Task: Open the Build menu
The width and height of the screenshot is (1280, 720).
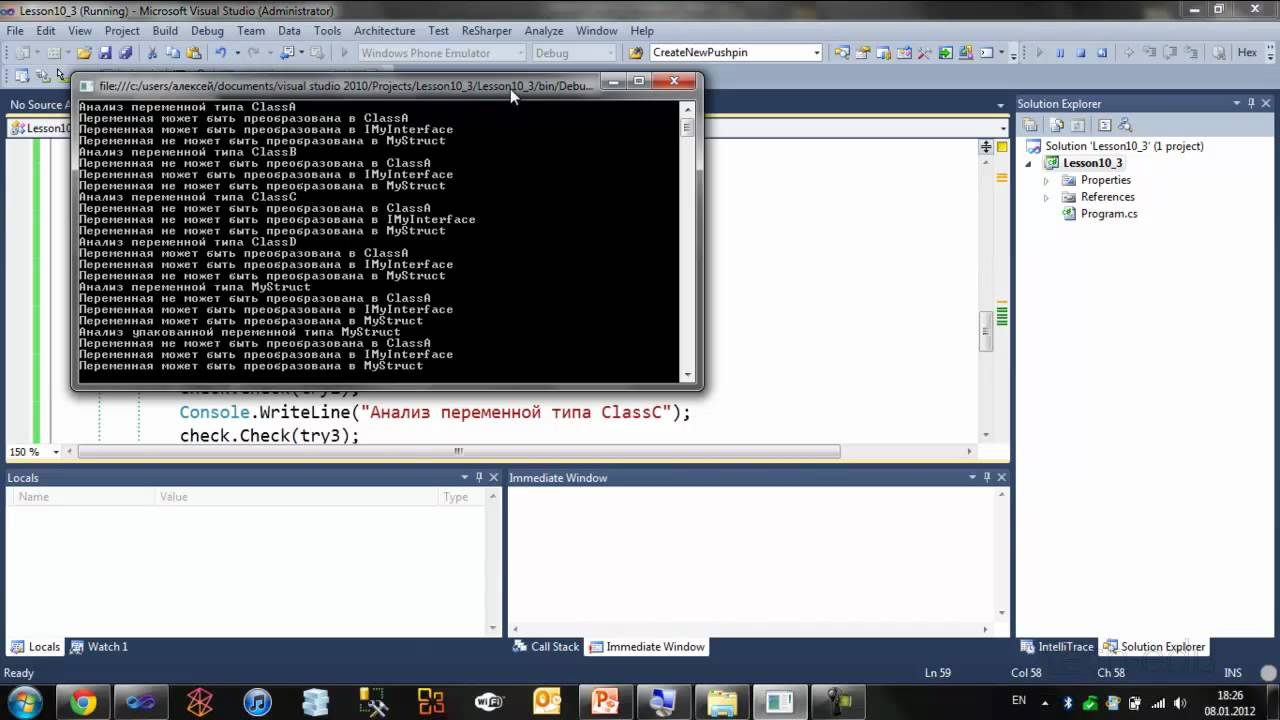Action: pyautogui.click(x=165, y=31)
